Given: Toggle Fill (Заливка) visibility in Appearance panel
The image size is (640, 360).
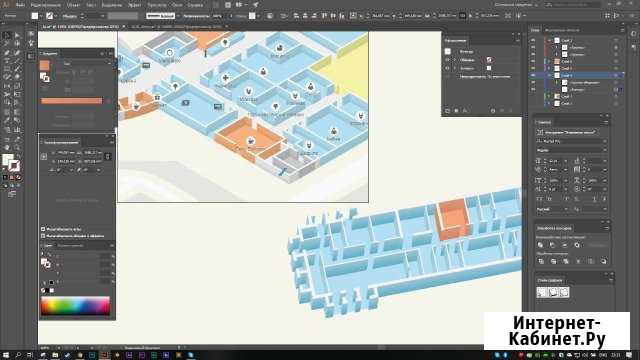Looking at the screenshot, I should click(x=447, y=68).
